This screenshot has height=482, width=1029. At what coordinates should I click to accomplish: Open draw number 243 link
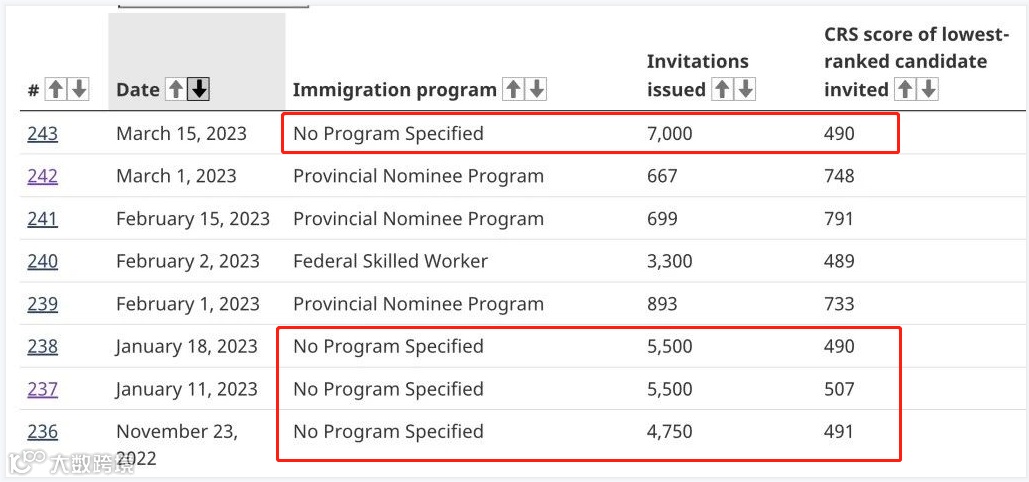[x=42, y=134]
